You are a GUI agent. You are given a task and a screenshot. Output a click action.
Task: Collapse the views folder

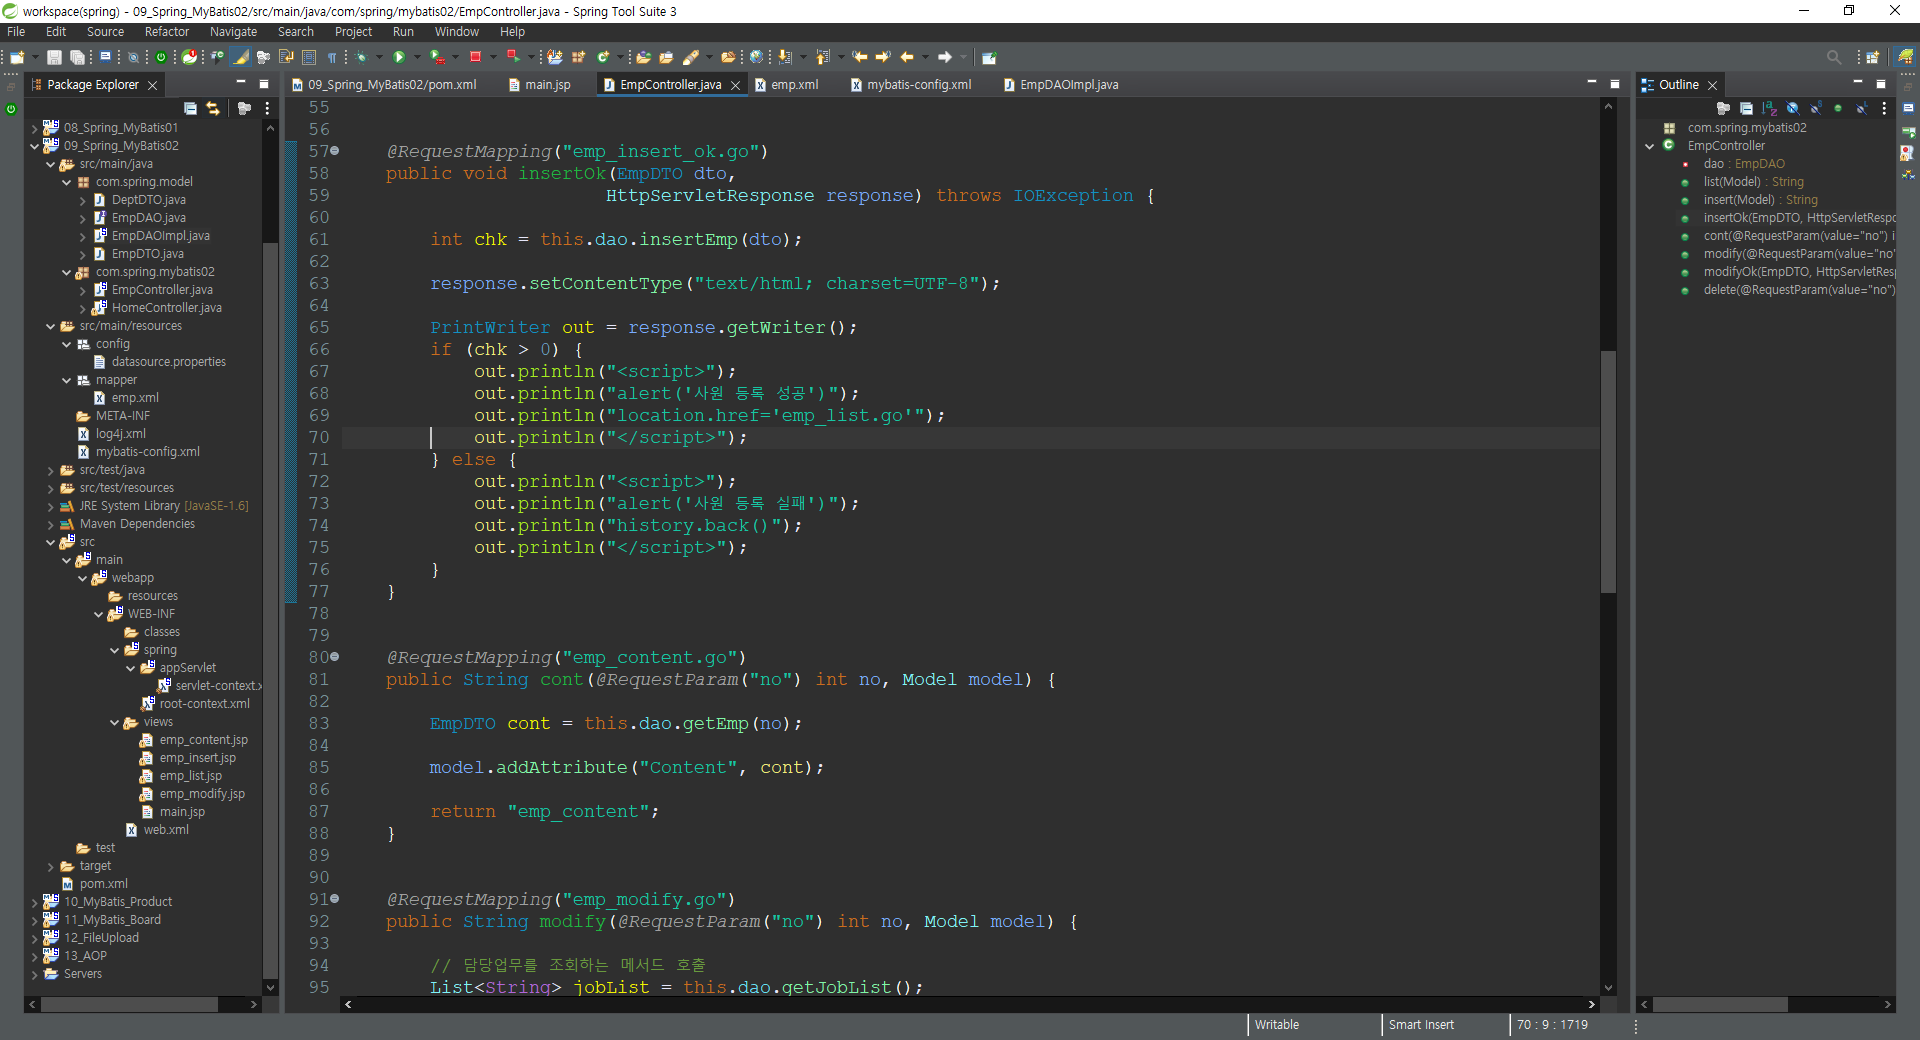pyautogui.click(x=115, y=722)
